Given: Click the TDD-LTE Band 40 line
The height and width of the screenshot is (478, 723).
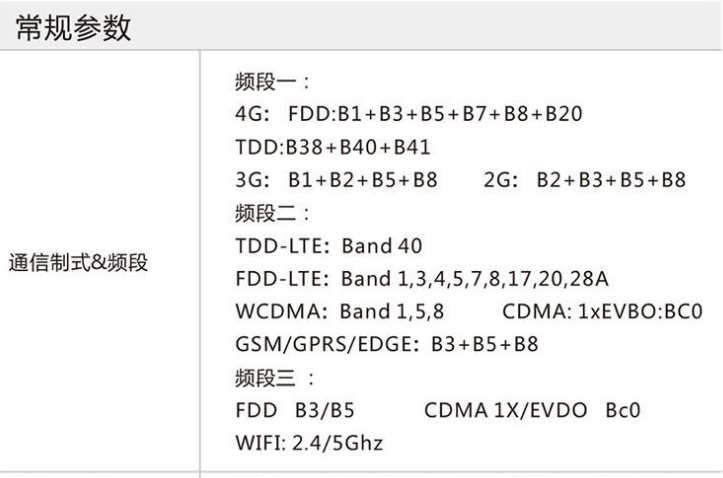Looking at the screenshot, I should click(328, 246).
